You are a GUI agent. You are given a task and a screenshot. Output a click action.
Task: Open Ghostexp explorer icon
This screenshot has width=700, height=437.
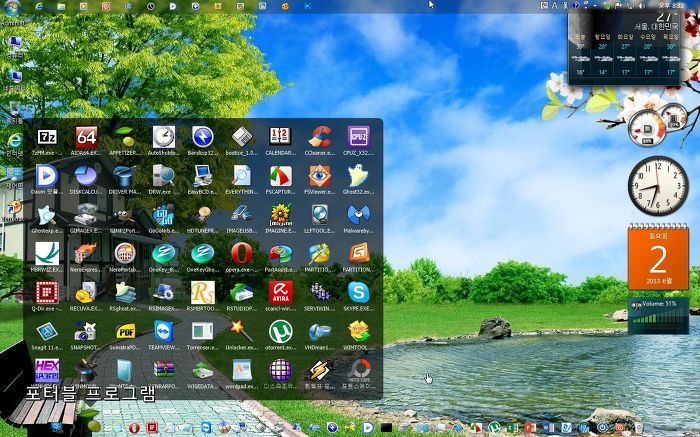coord(47,215)
